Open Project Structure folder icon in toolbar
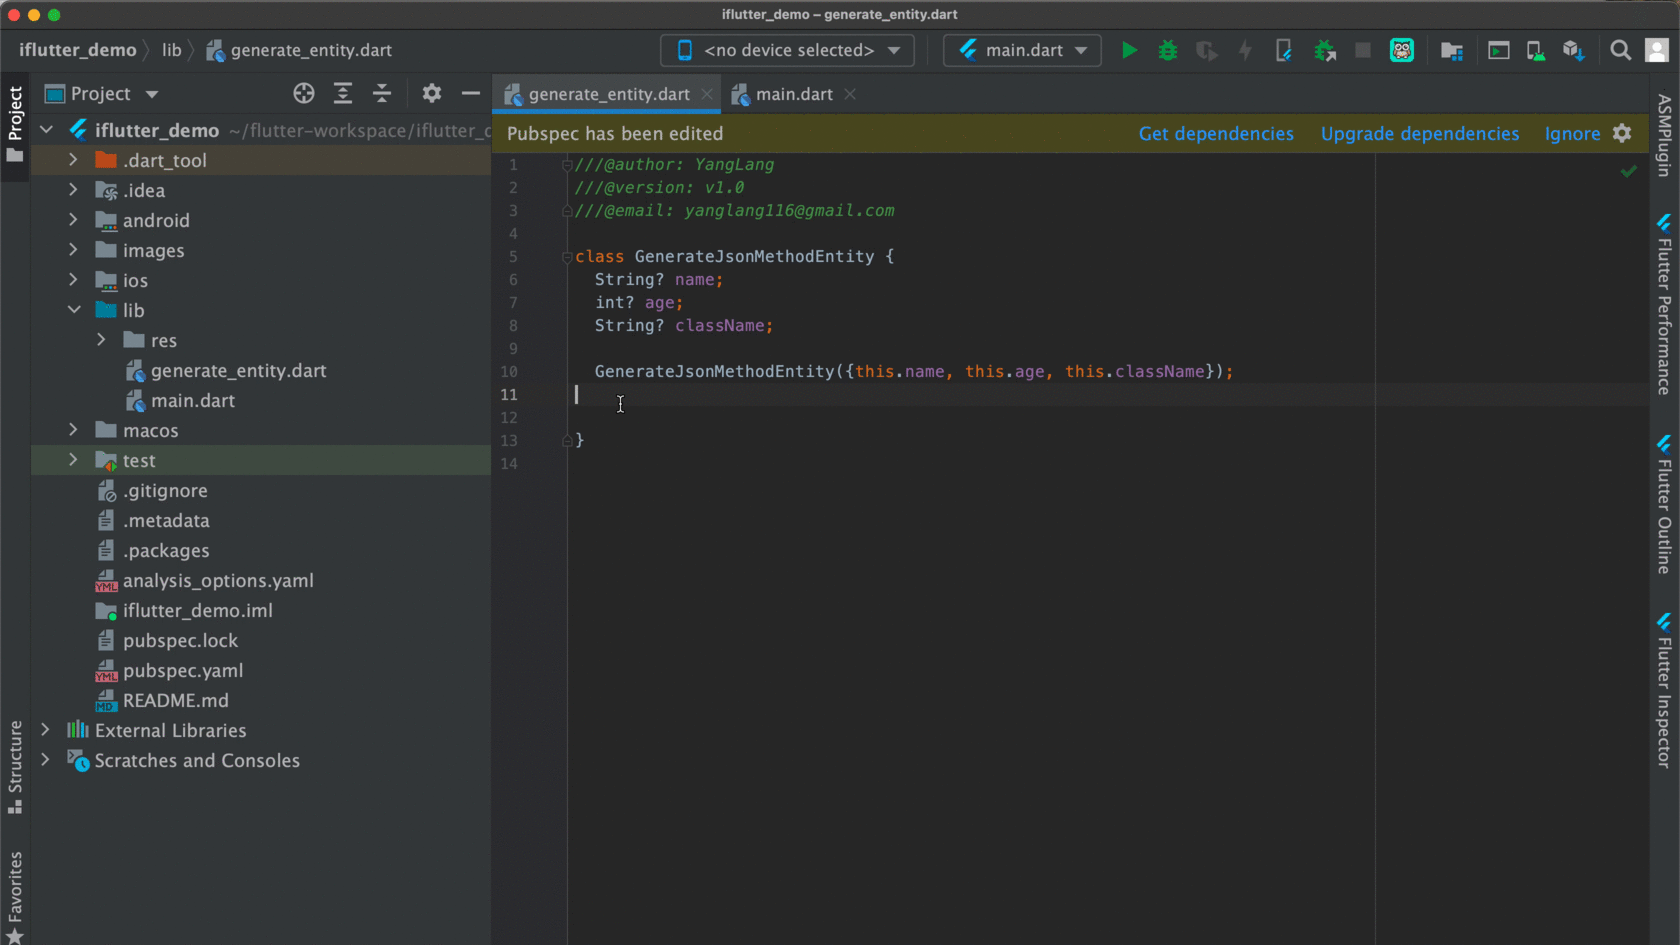 (x=1452, y=50)
